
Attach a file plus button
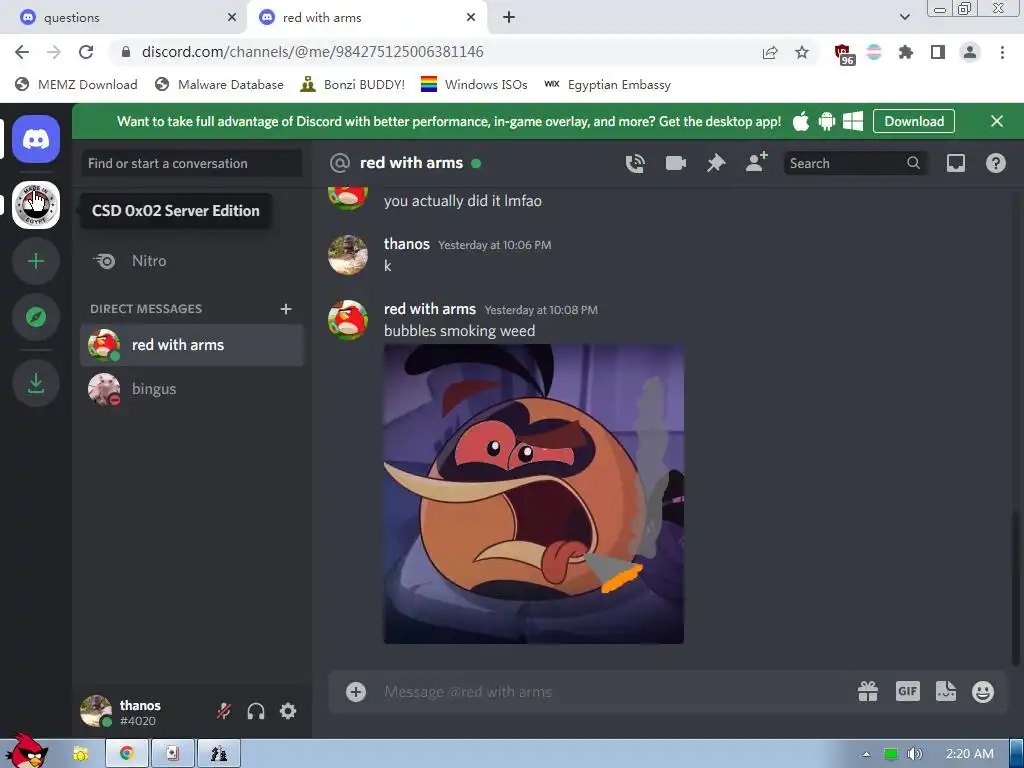(x=356, y=692)
